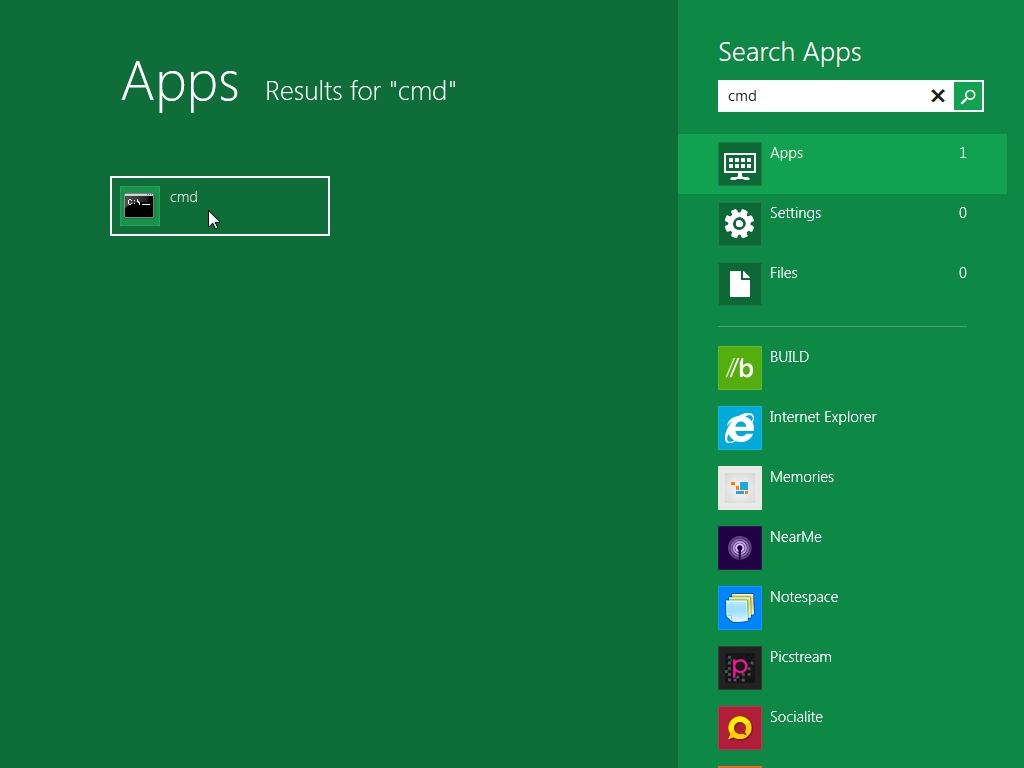Open the NearMe app icon
The image size is (1024, 768).
(740, 548)
